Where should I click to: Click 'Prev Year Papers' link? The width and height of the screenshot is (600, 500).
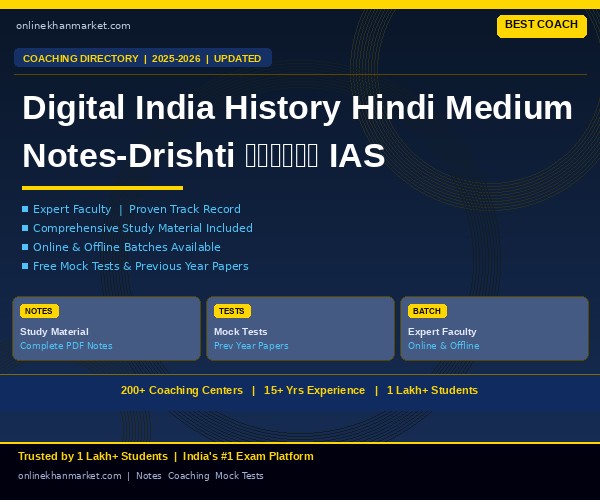pos(251,346)
